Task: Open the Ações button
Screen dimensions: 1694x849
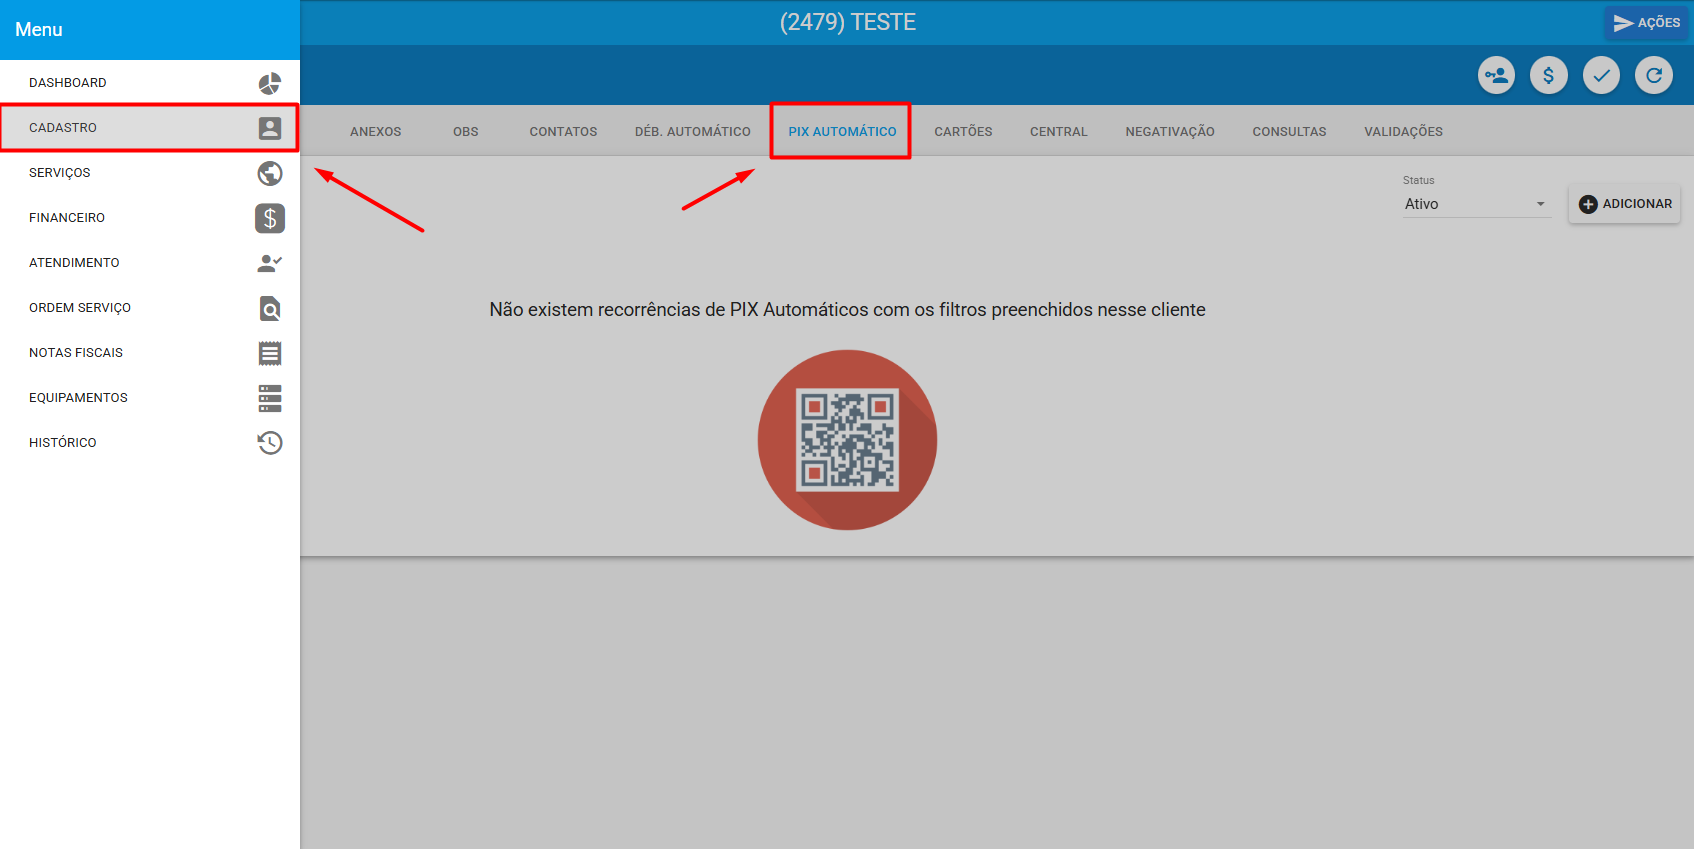Action: click(x=1646, y=22)
